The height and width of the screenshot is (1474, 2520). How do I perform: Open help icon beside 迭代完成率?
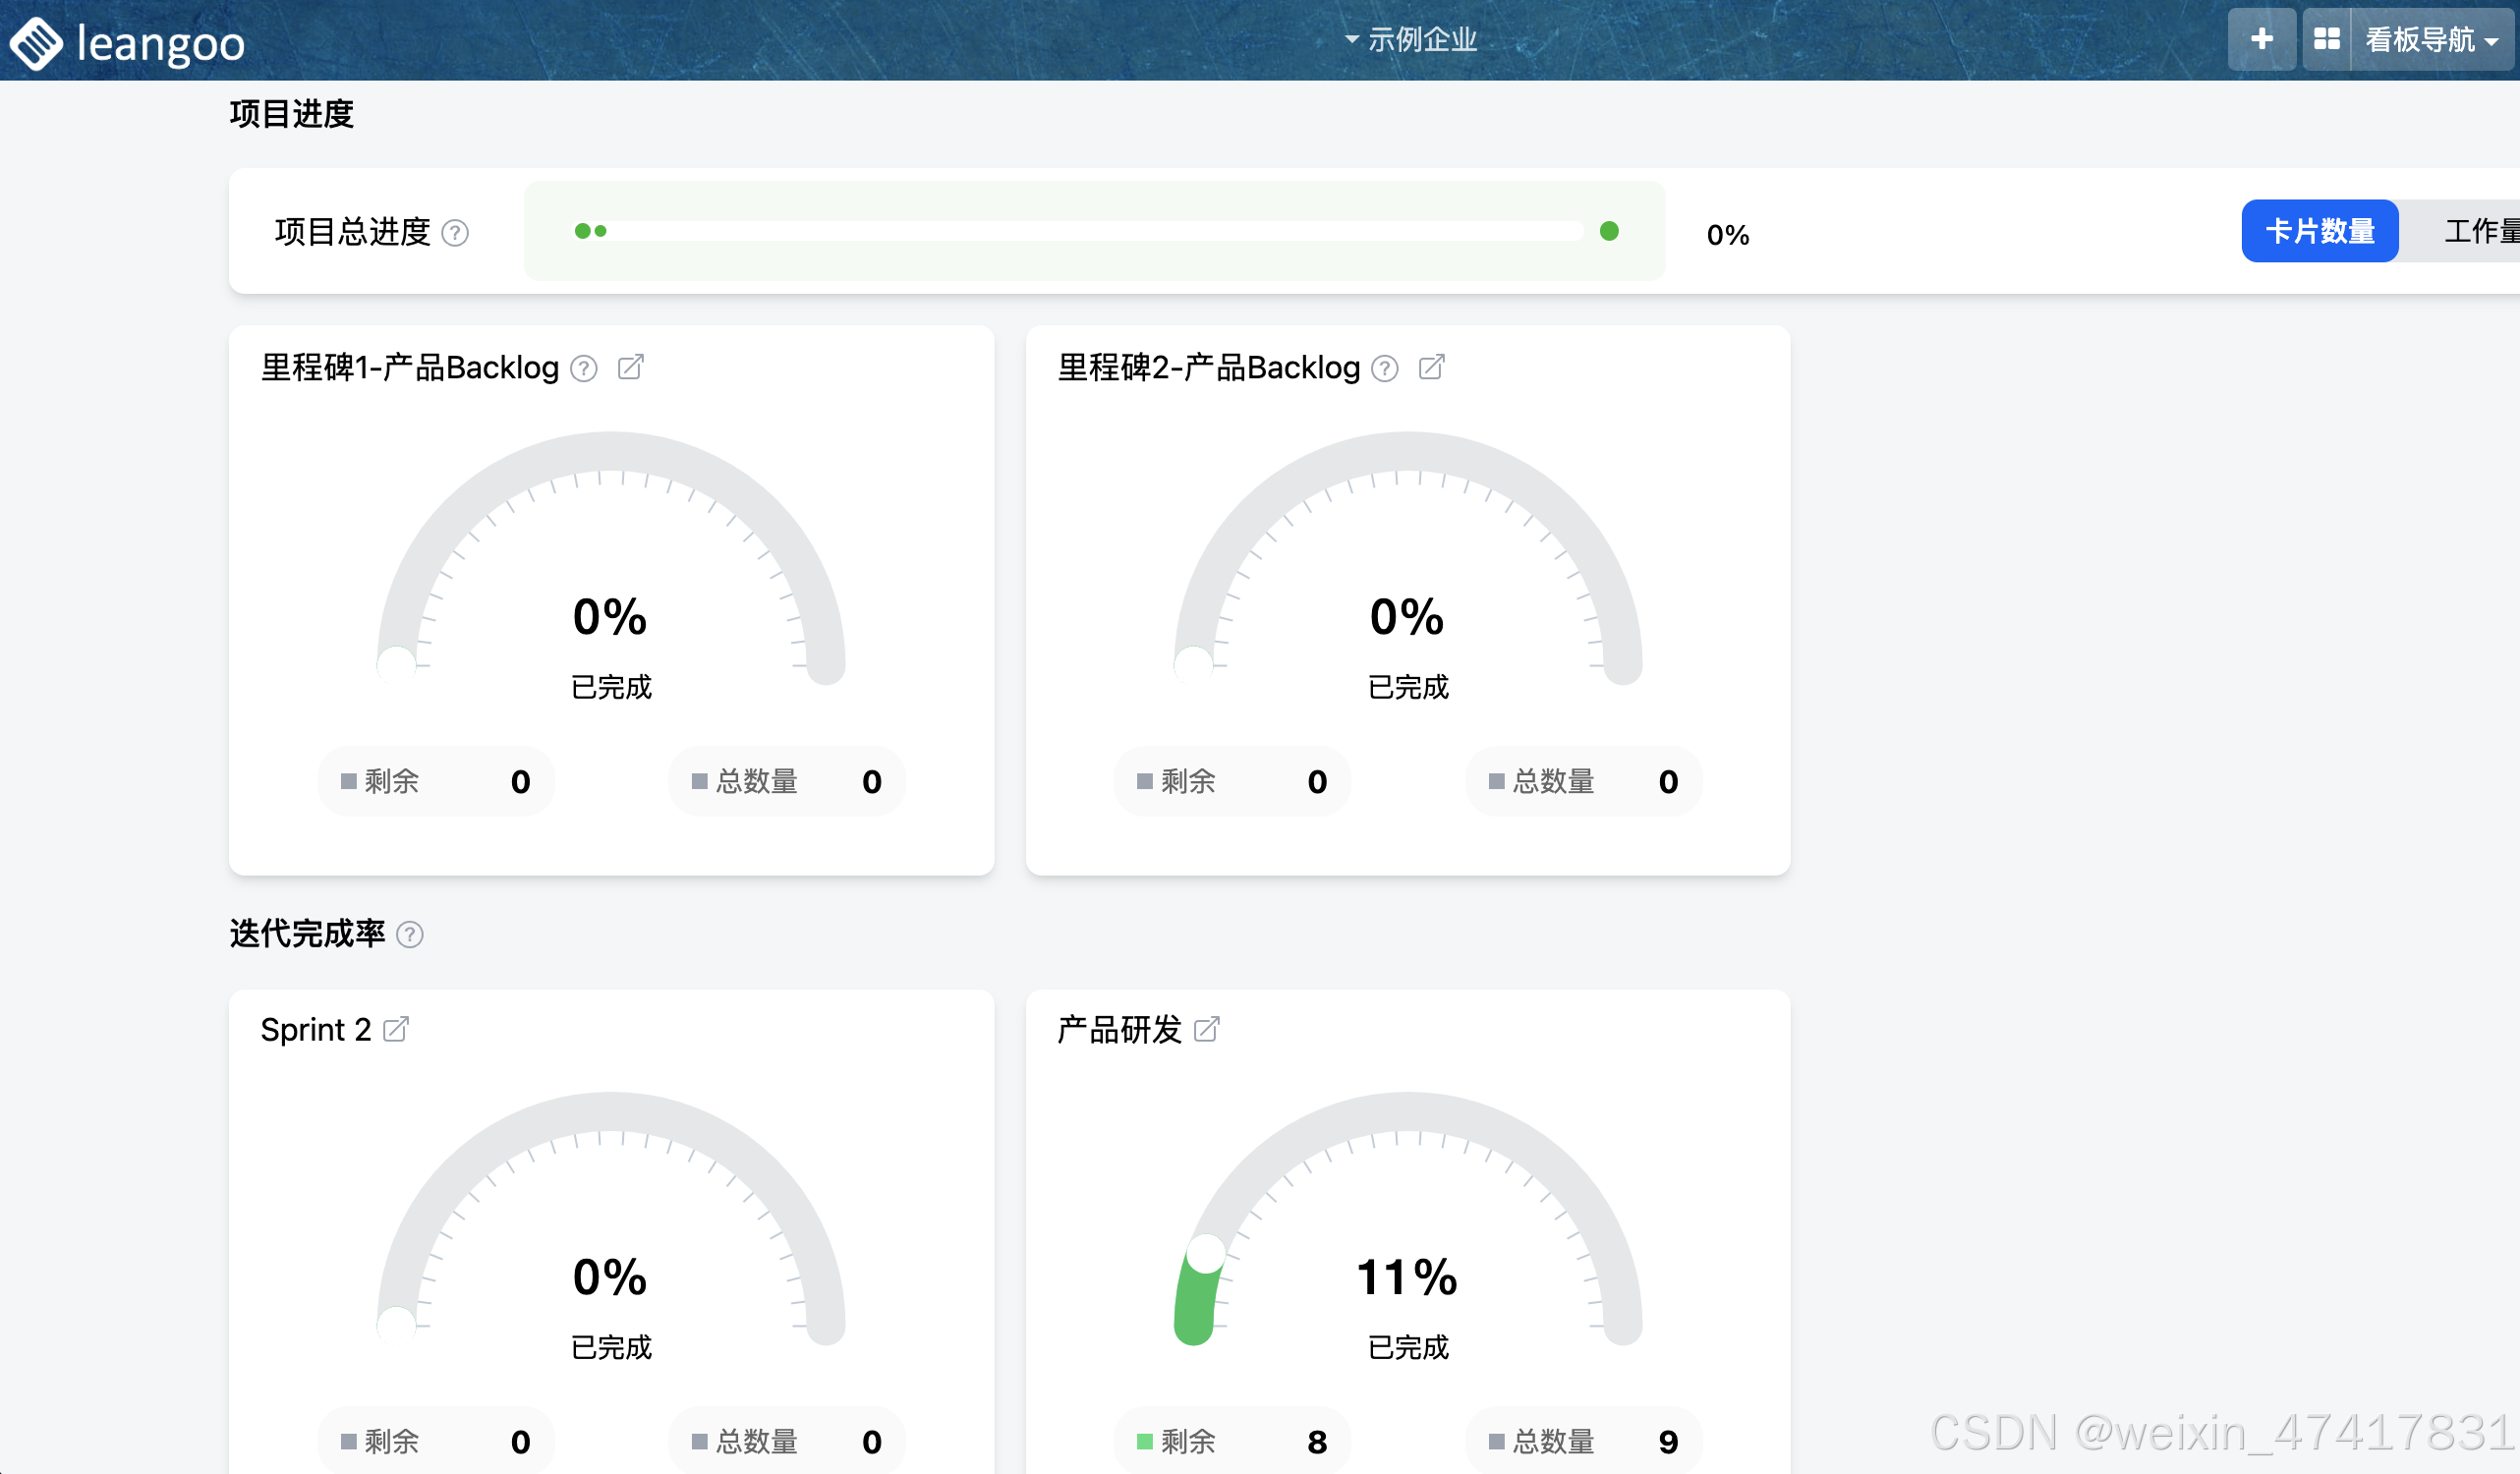[x=410, y=934]
